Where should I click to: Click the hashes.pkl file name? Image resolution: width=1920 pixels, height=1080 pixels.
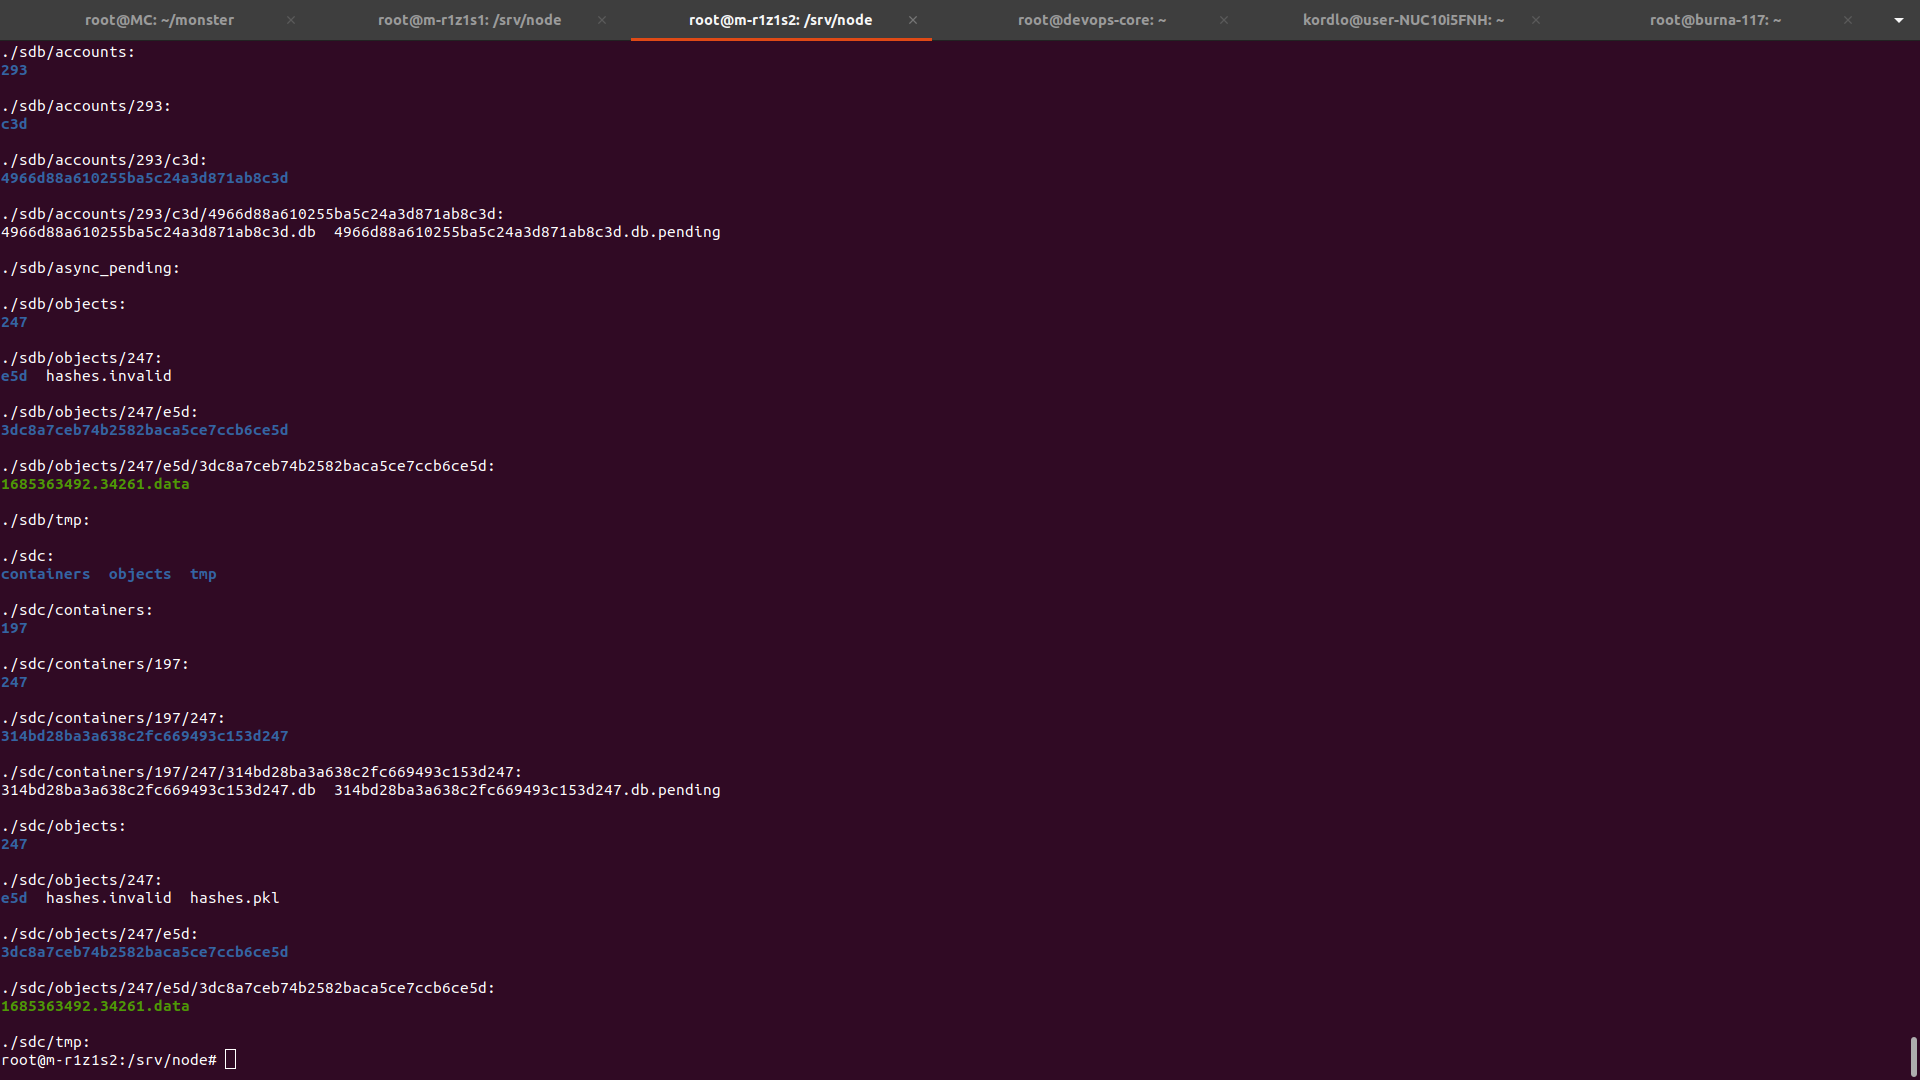point(234,898)
